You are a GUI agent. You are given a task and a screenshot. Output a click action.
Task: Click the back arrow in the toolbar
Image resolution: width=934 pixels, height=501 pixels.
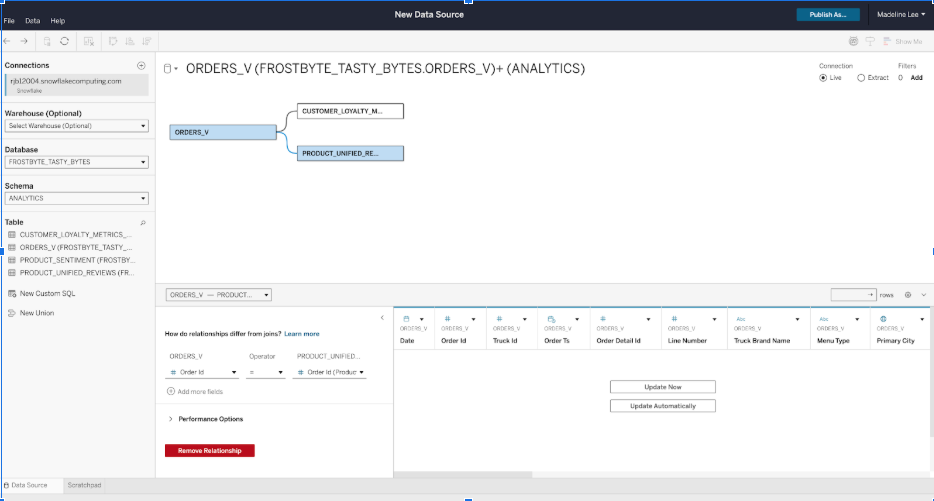click(8, 41)
